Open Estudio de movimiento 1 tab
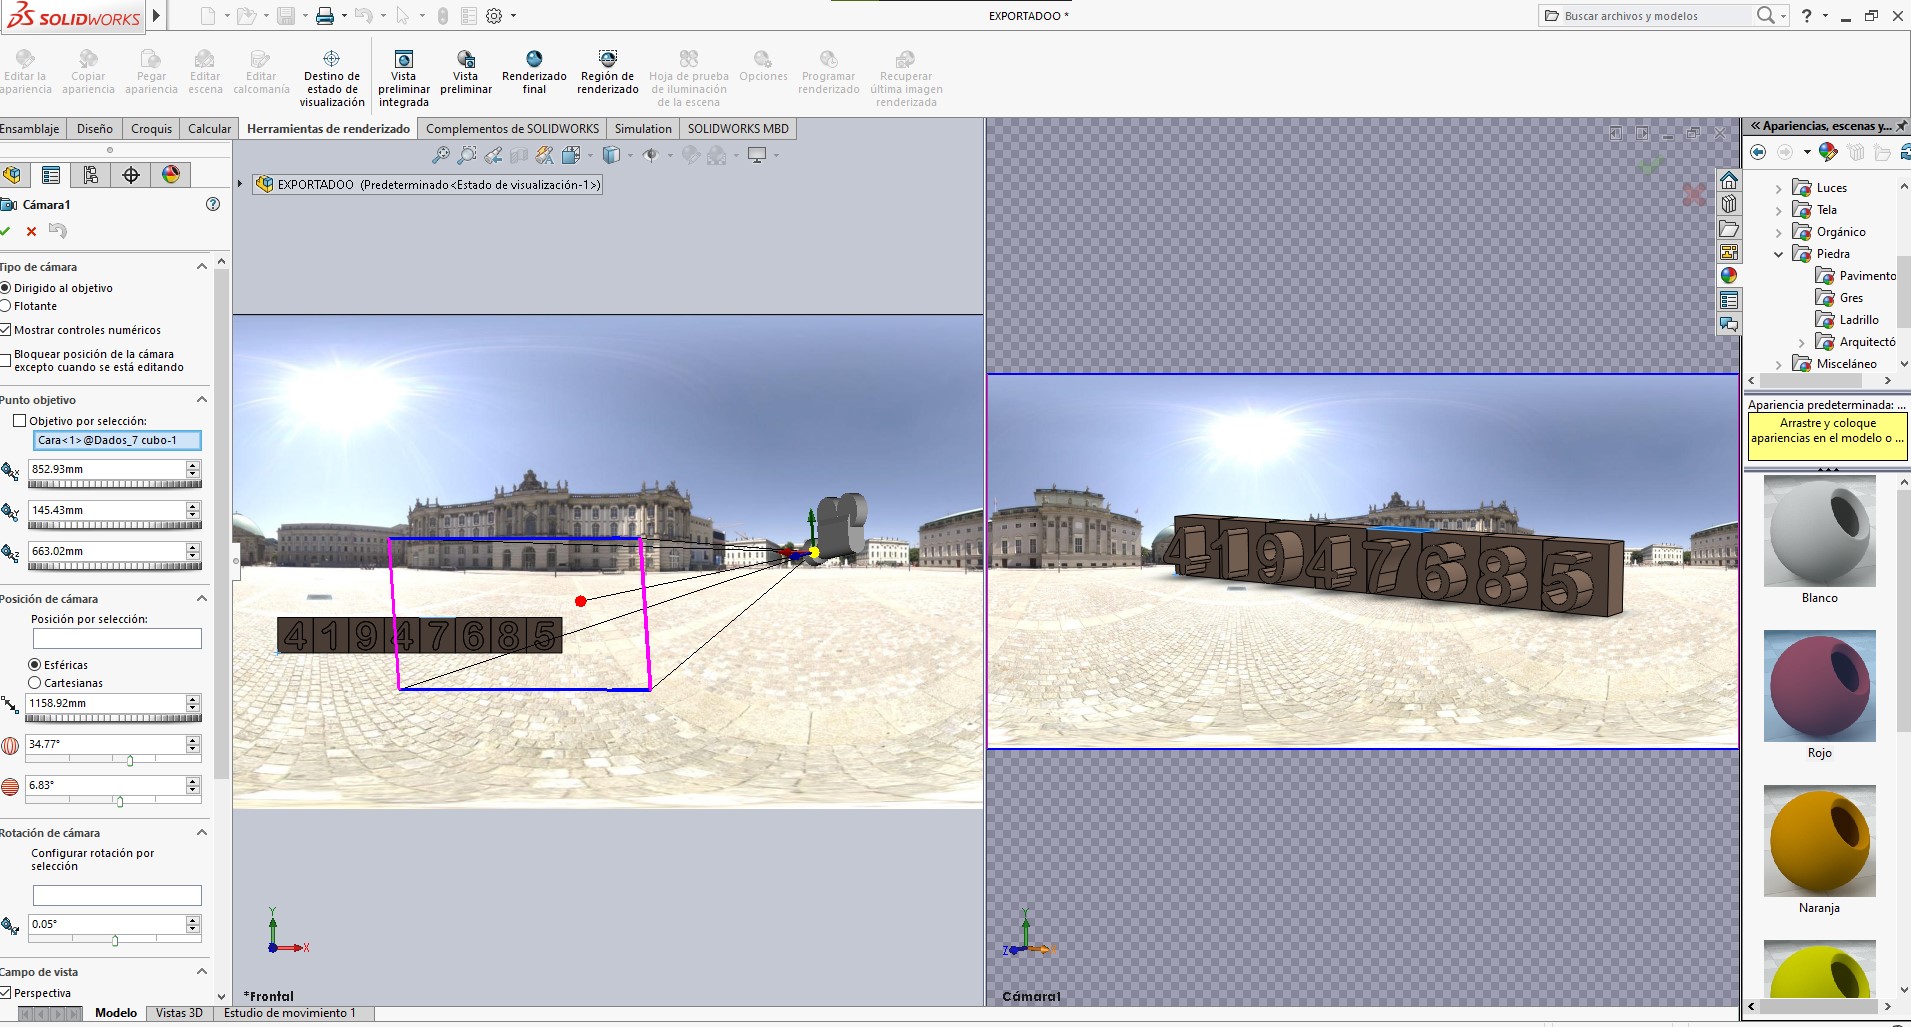1911x1027 pixels. [289, 1013]
